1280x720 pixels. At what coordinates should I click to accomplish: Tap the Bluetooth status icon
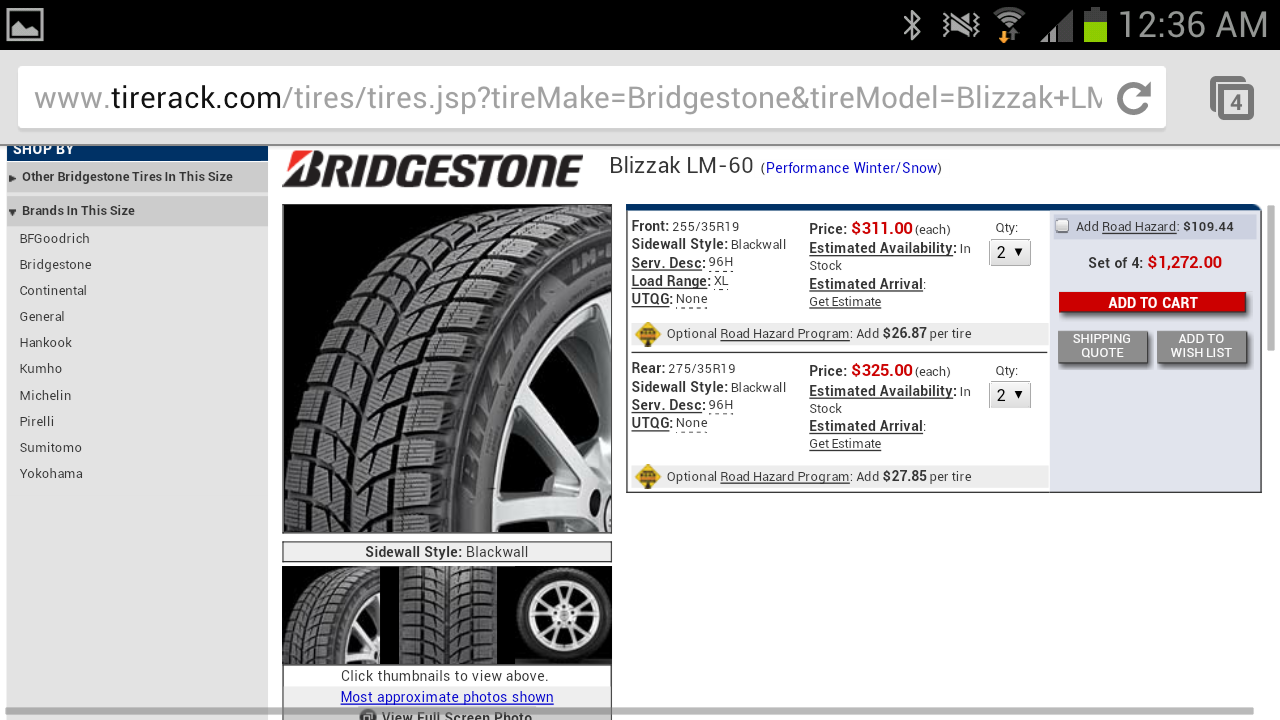click(911, 24)
